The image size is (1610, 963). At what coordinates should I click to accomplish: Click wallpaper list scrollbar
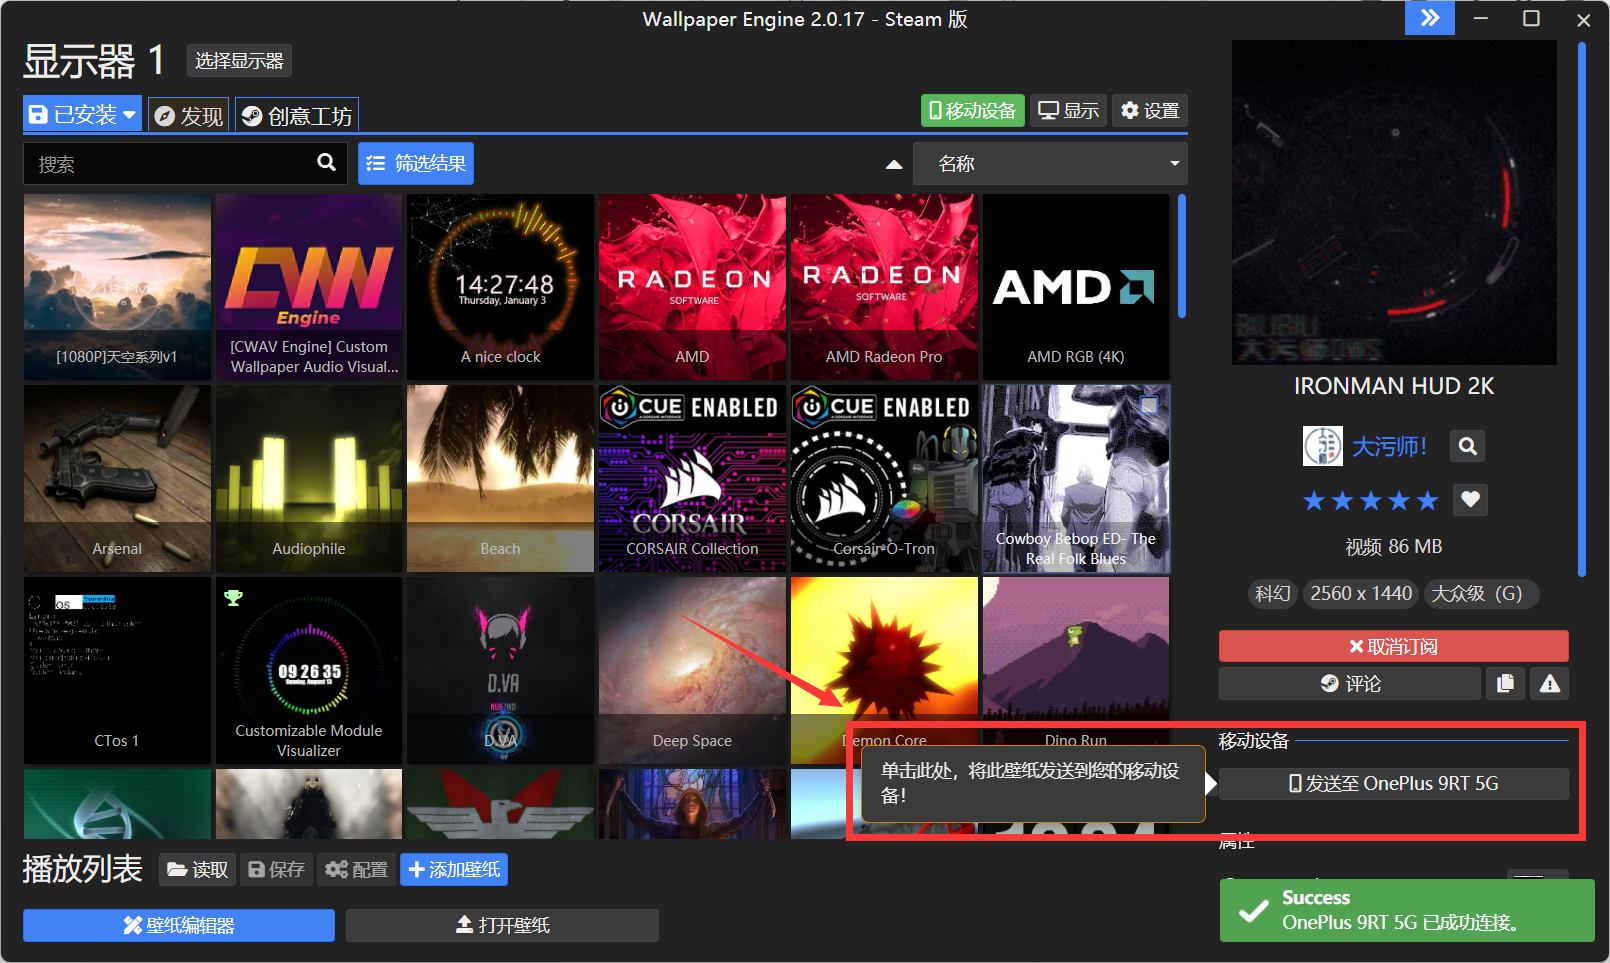point(1182,256)
